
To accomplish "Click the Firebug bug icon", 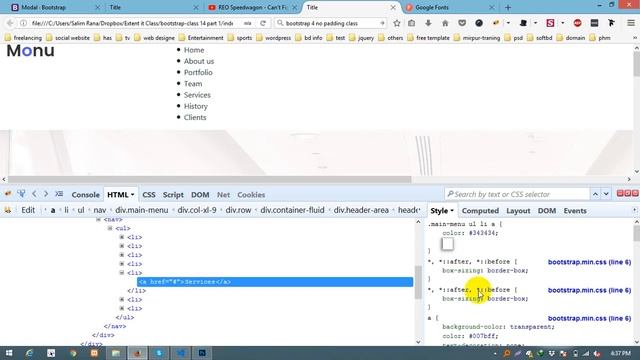I will [8, 194].
